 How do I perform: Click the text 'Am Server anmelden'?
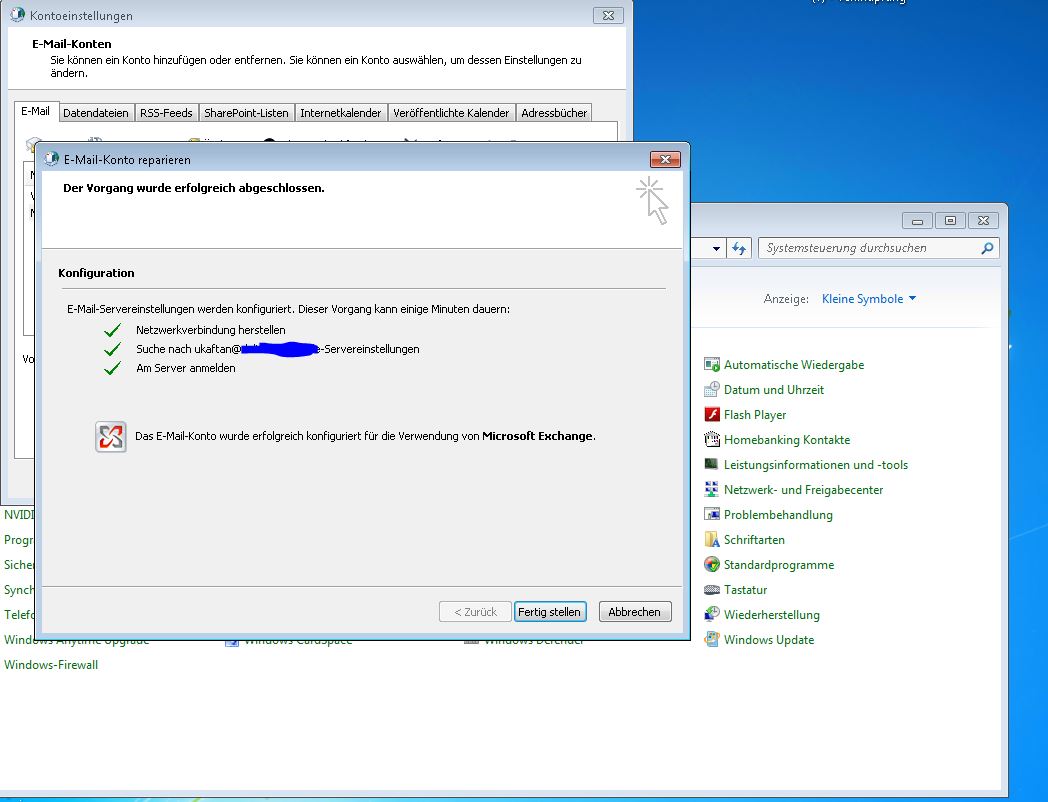pos(186,368)
